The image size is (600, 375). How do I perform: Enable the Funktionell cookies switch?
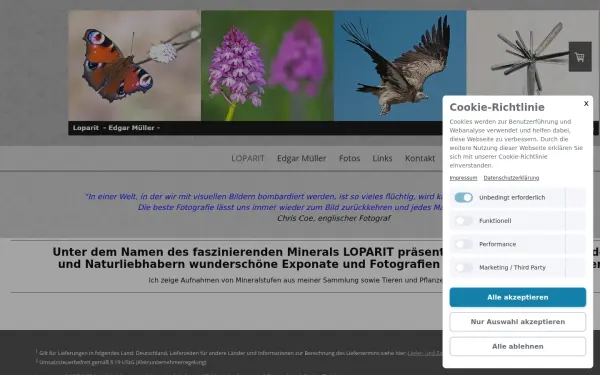[x=464, y=221]
